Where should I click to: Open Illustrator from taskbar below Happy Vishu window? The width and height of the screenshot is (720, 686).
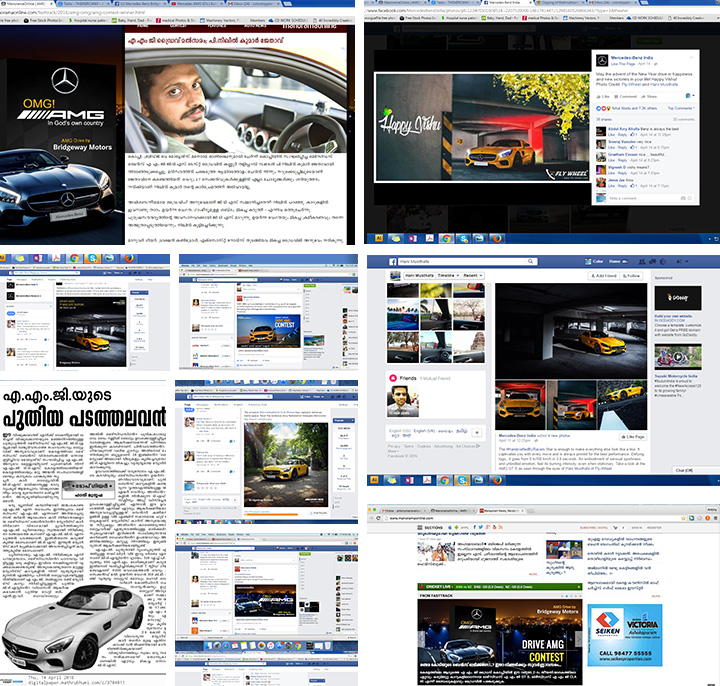379,238
